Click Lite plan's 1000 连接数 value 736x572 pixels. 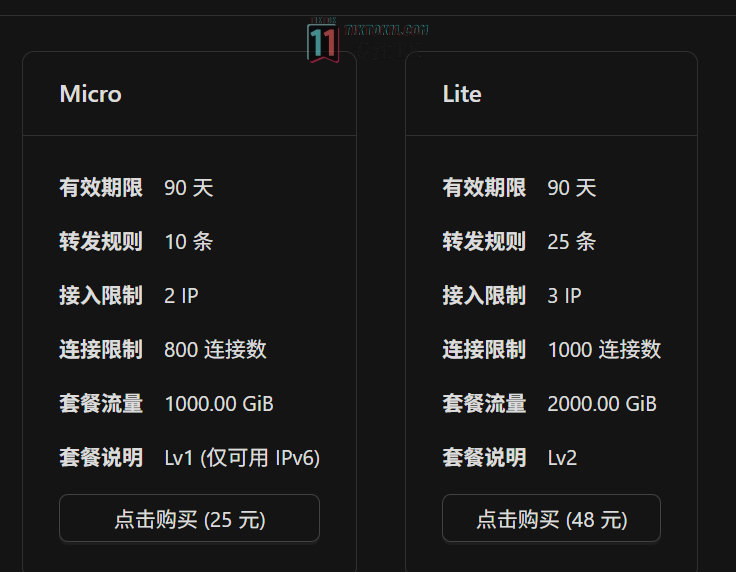[604, 350]
